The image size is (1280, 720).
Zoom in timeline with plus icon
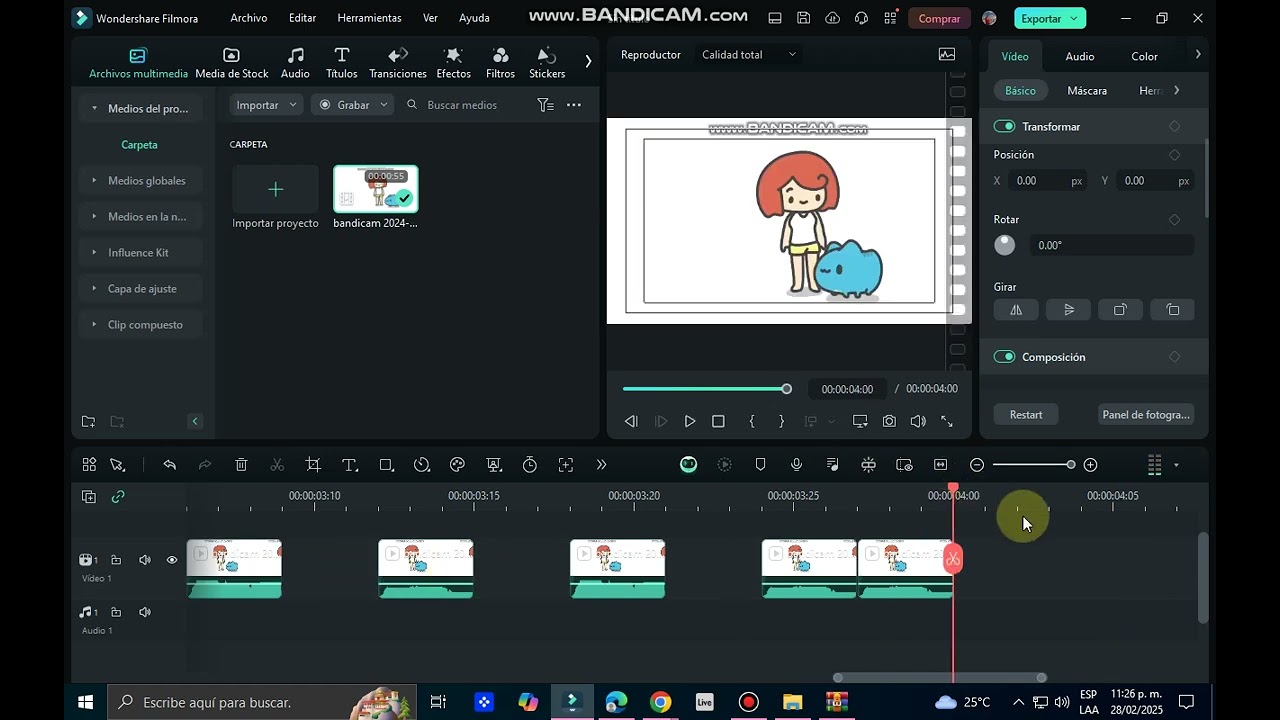(1090, 465)
